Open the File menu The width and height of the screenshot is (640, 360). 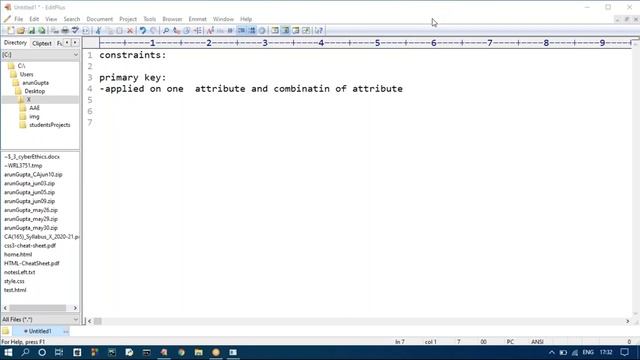18,19
